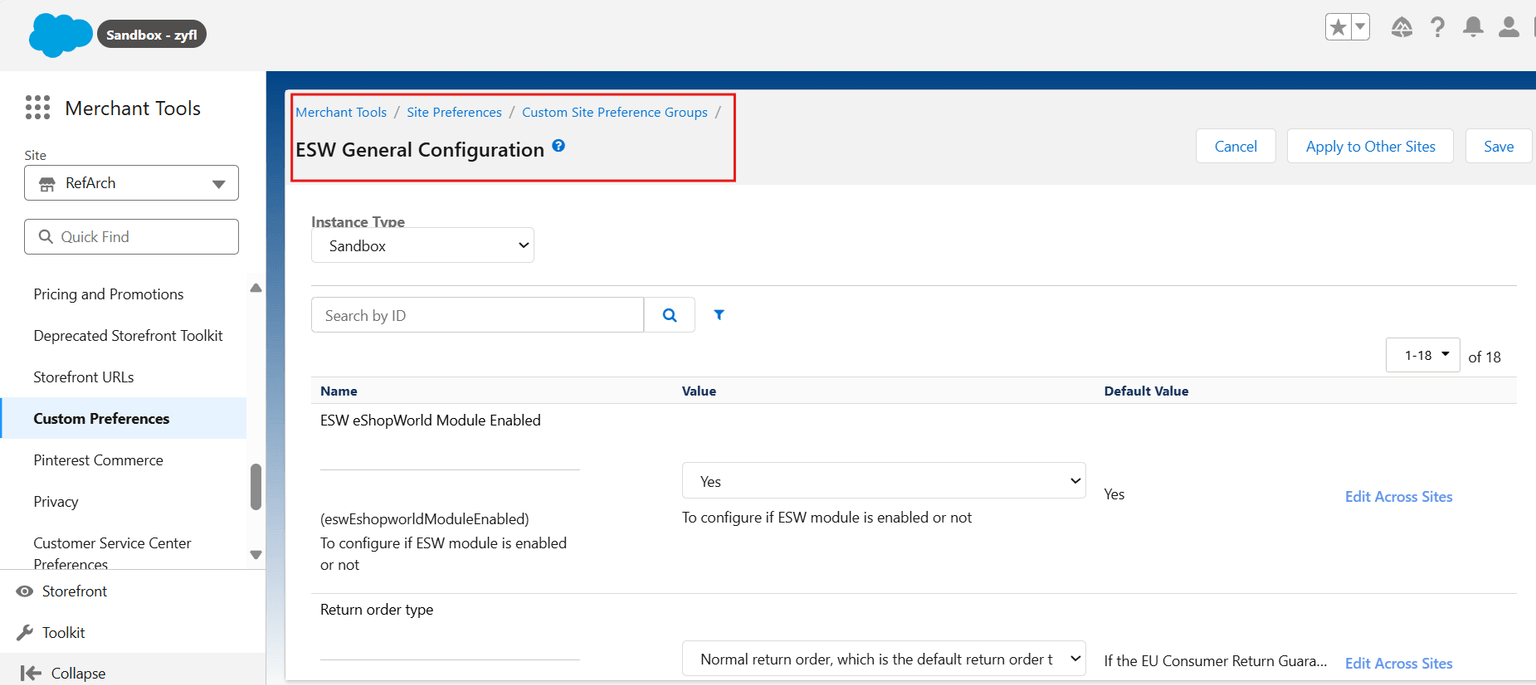Screen dimensions: 1536x685
Task: Open the Instance Type Sandbox dropdown
Action: 423,245
